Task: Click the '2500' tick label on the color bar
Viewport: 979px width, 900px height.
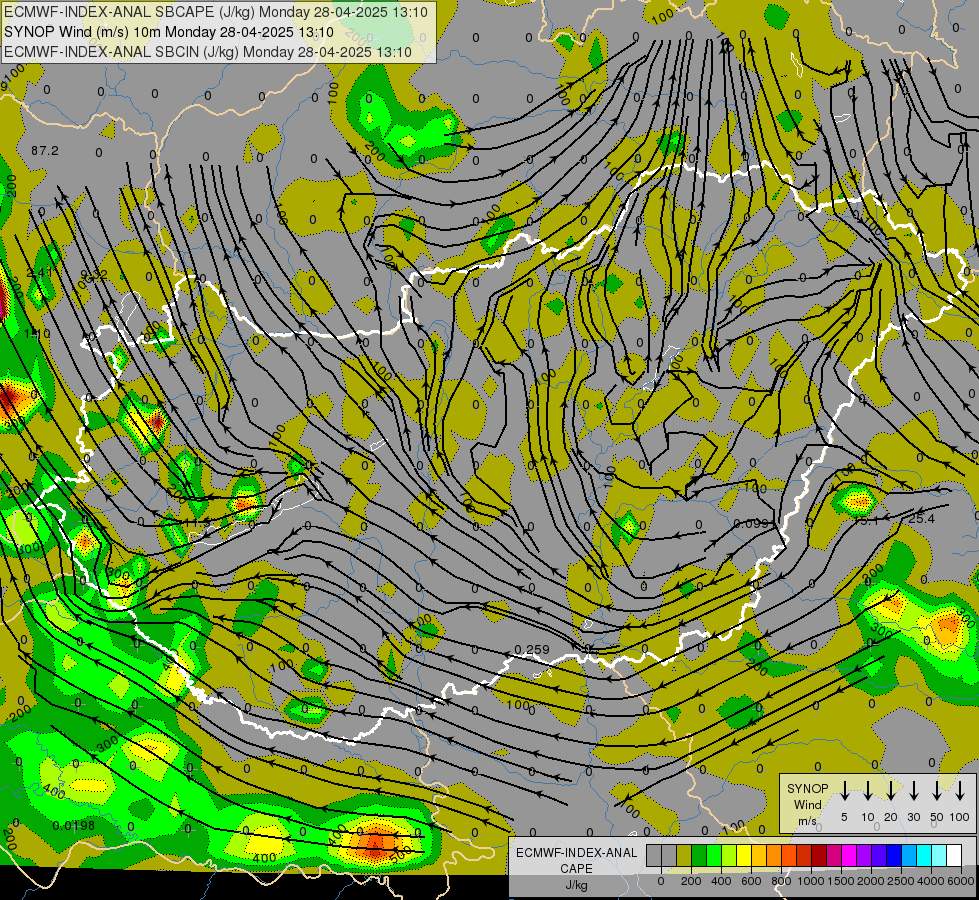Action: point(901,881)
